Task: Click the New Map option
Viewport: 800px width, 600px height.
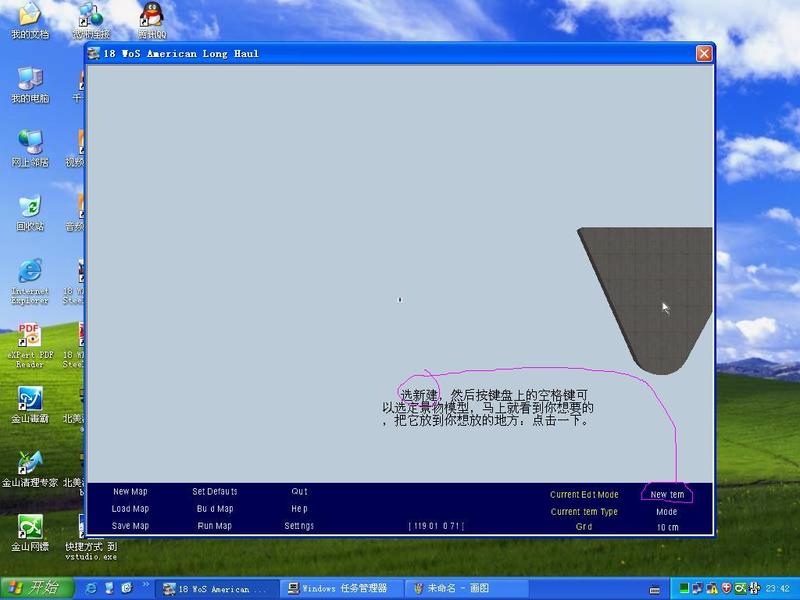Action: (x=130, y=492)
